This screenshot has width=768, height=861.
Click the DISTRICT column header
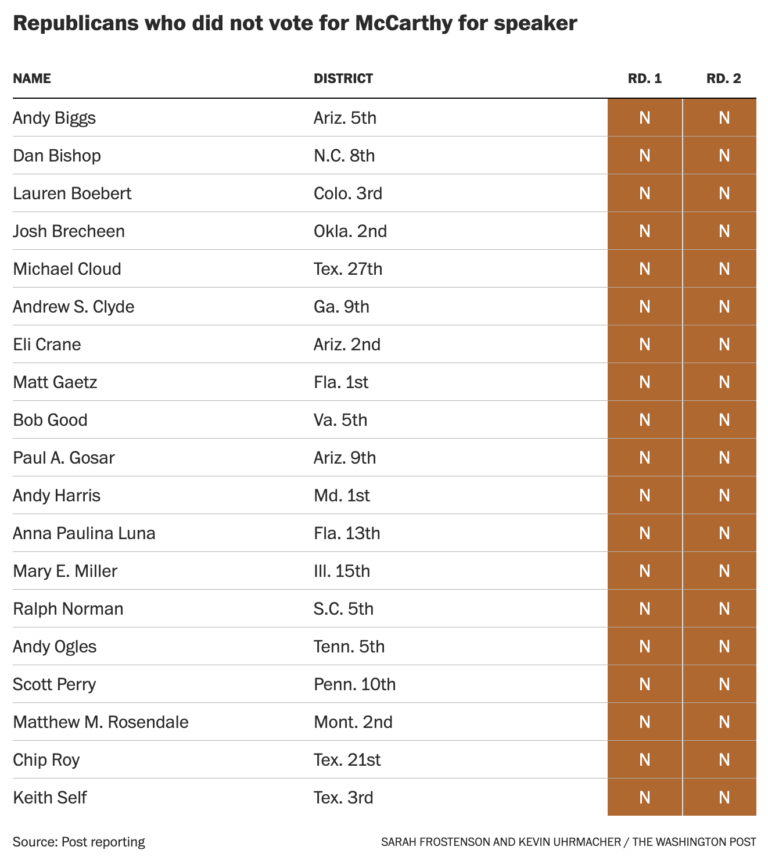click(x=343, y=78)
